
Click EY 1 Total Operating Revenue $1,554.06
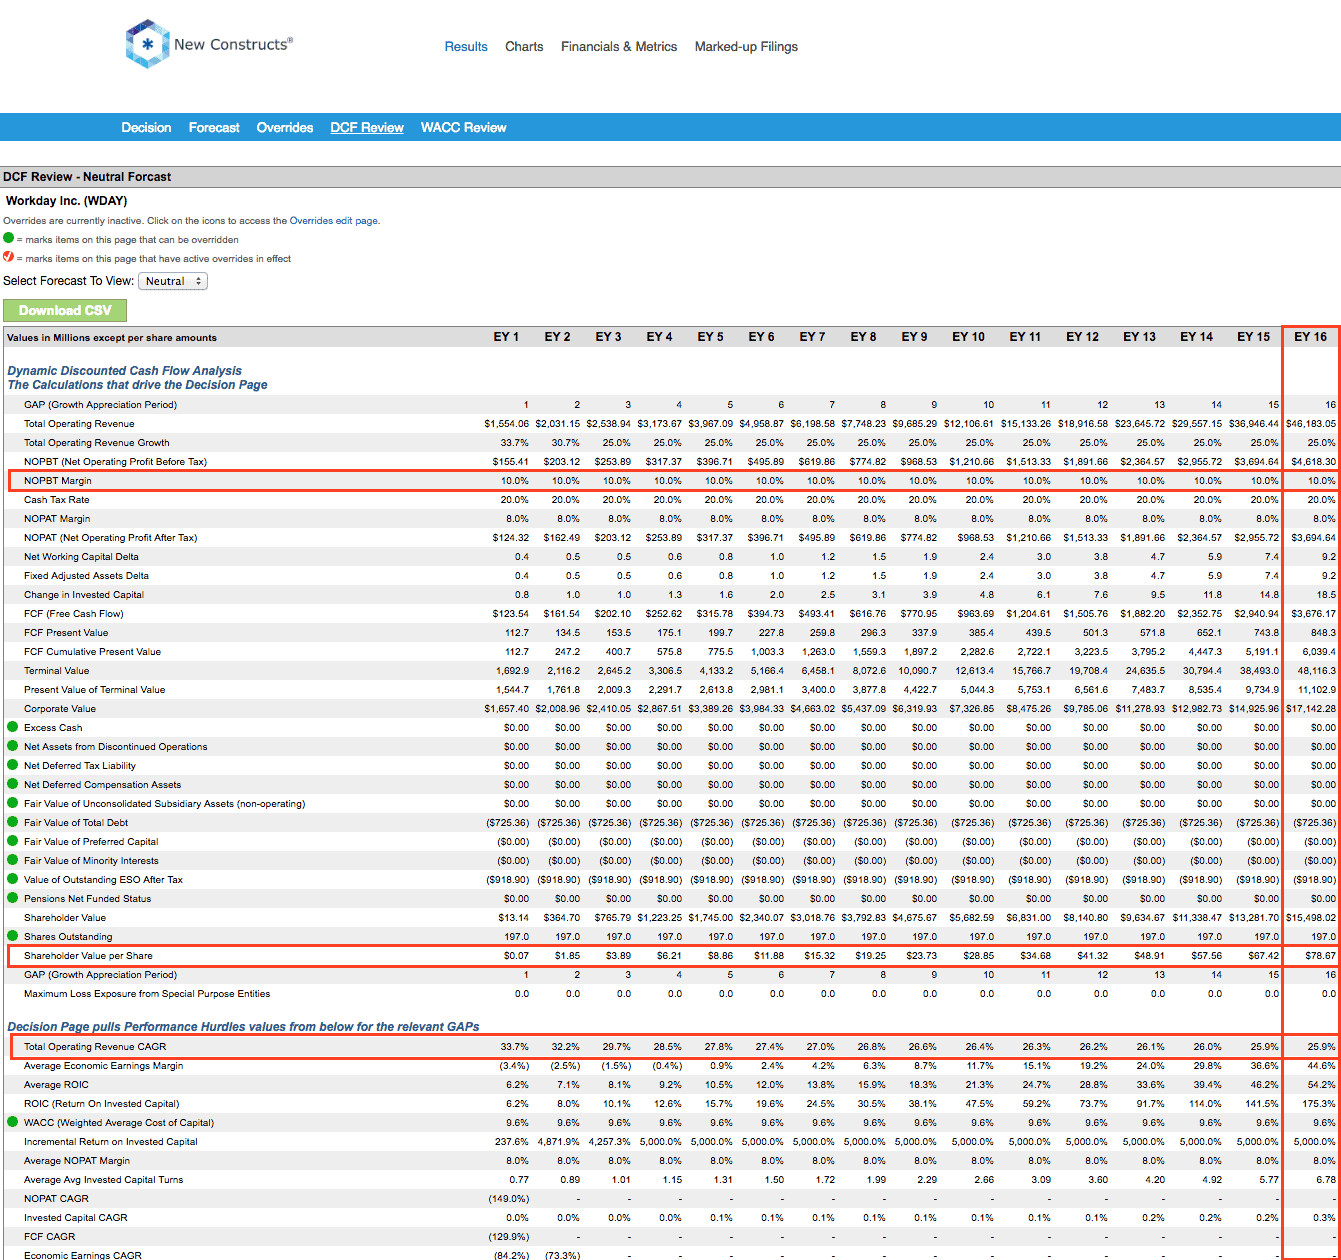tap(506, 424)
